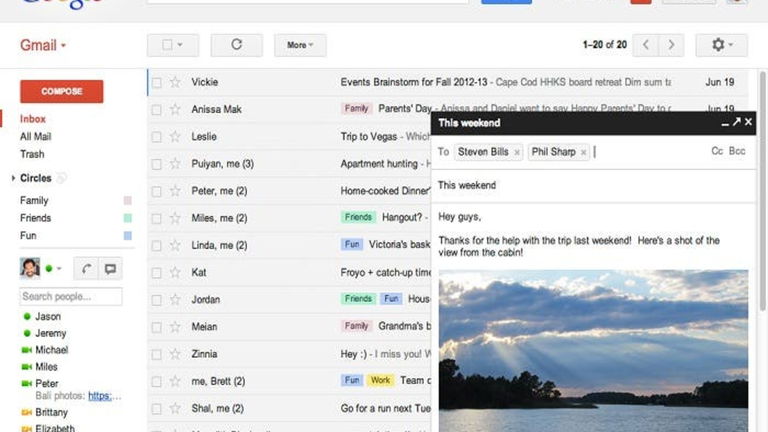This screenshot has height=432, width=768.
Task: Open the Friends circle label
Action: point(35,218)
